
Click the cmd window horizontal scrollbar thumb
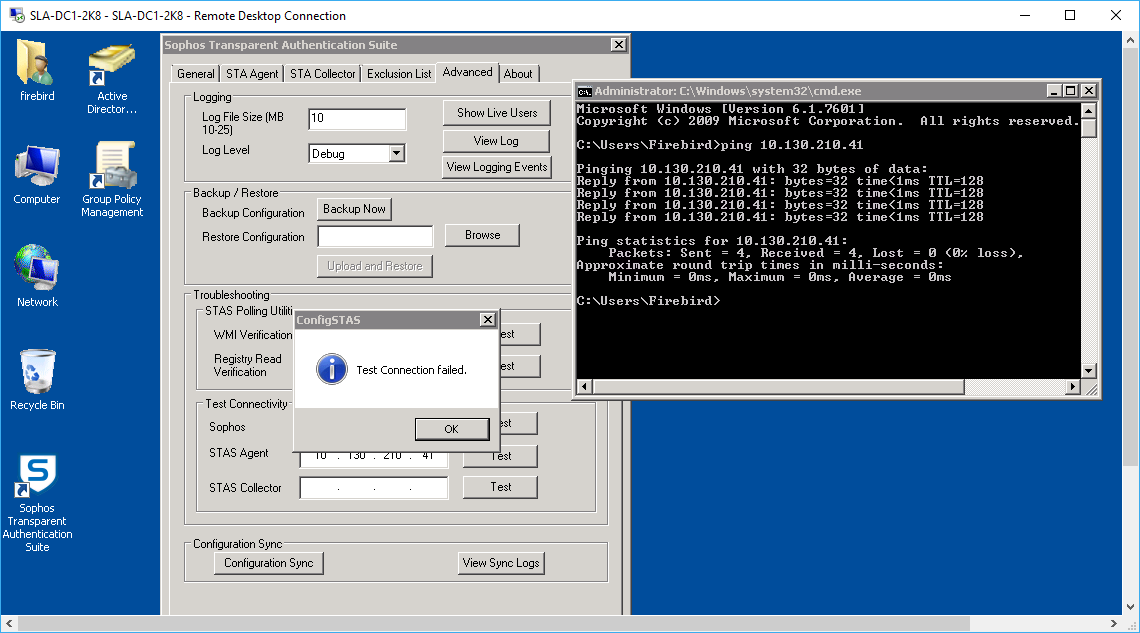point(778,387)
